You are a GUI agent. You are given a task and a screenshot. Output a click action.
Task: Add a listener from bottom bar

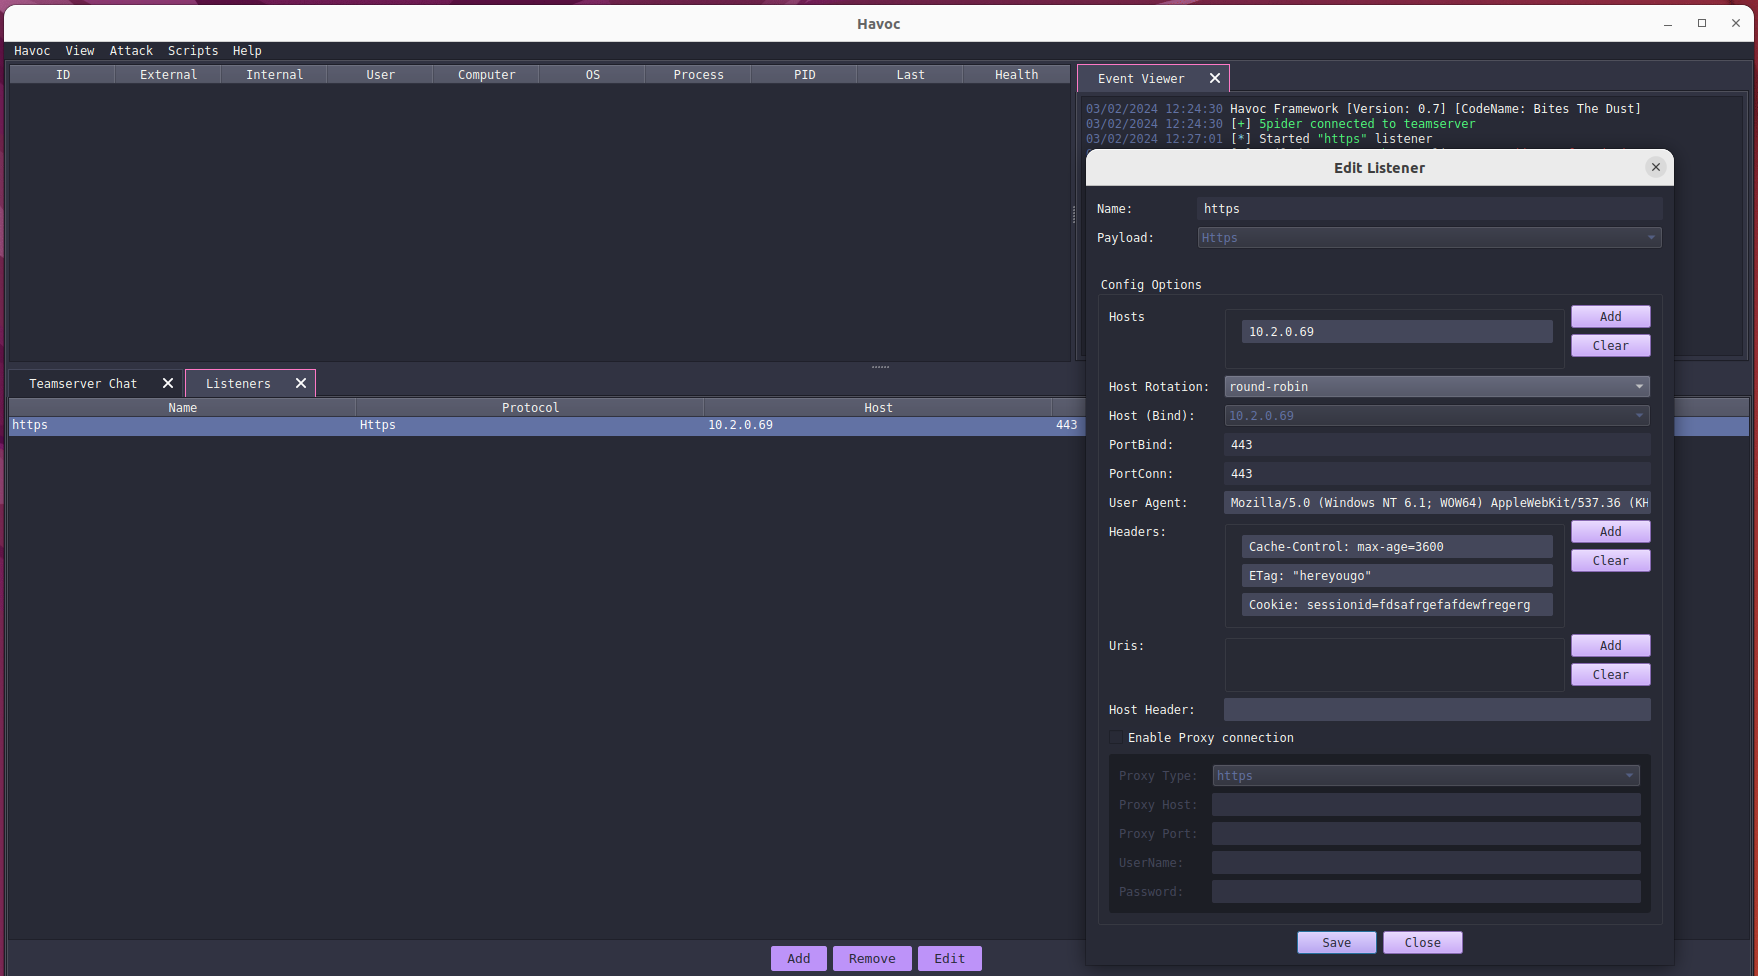[x=799, y=959]
